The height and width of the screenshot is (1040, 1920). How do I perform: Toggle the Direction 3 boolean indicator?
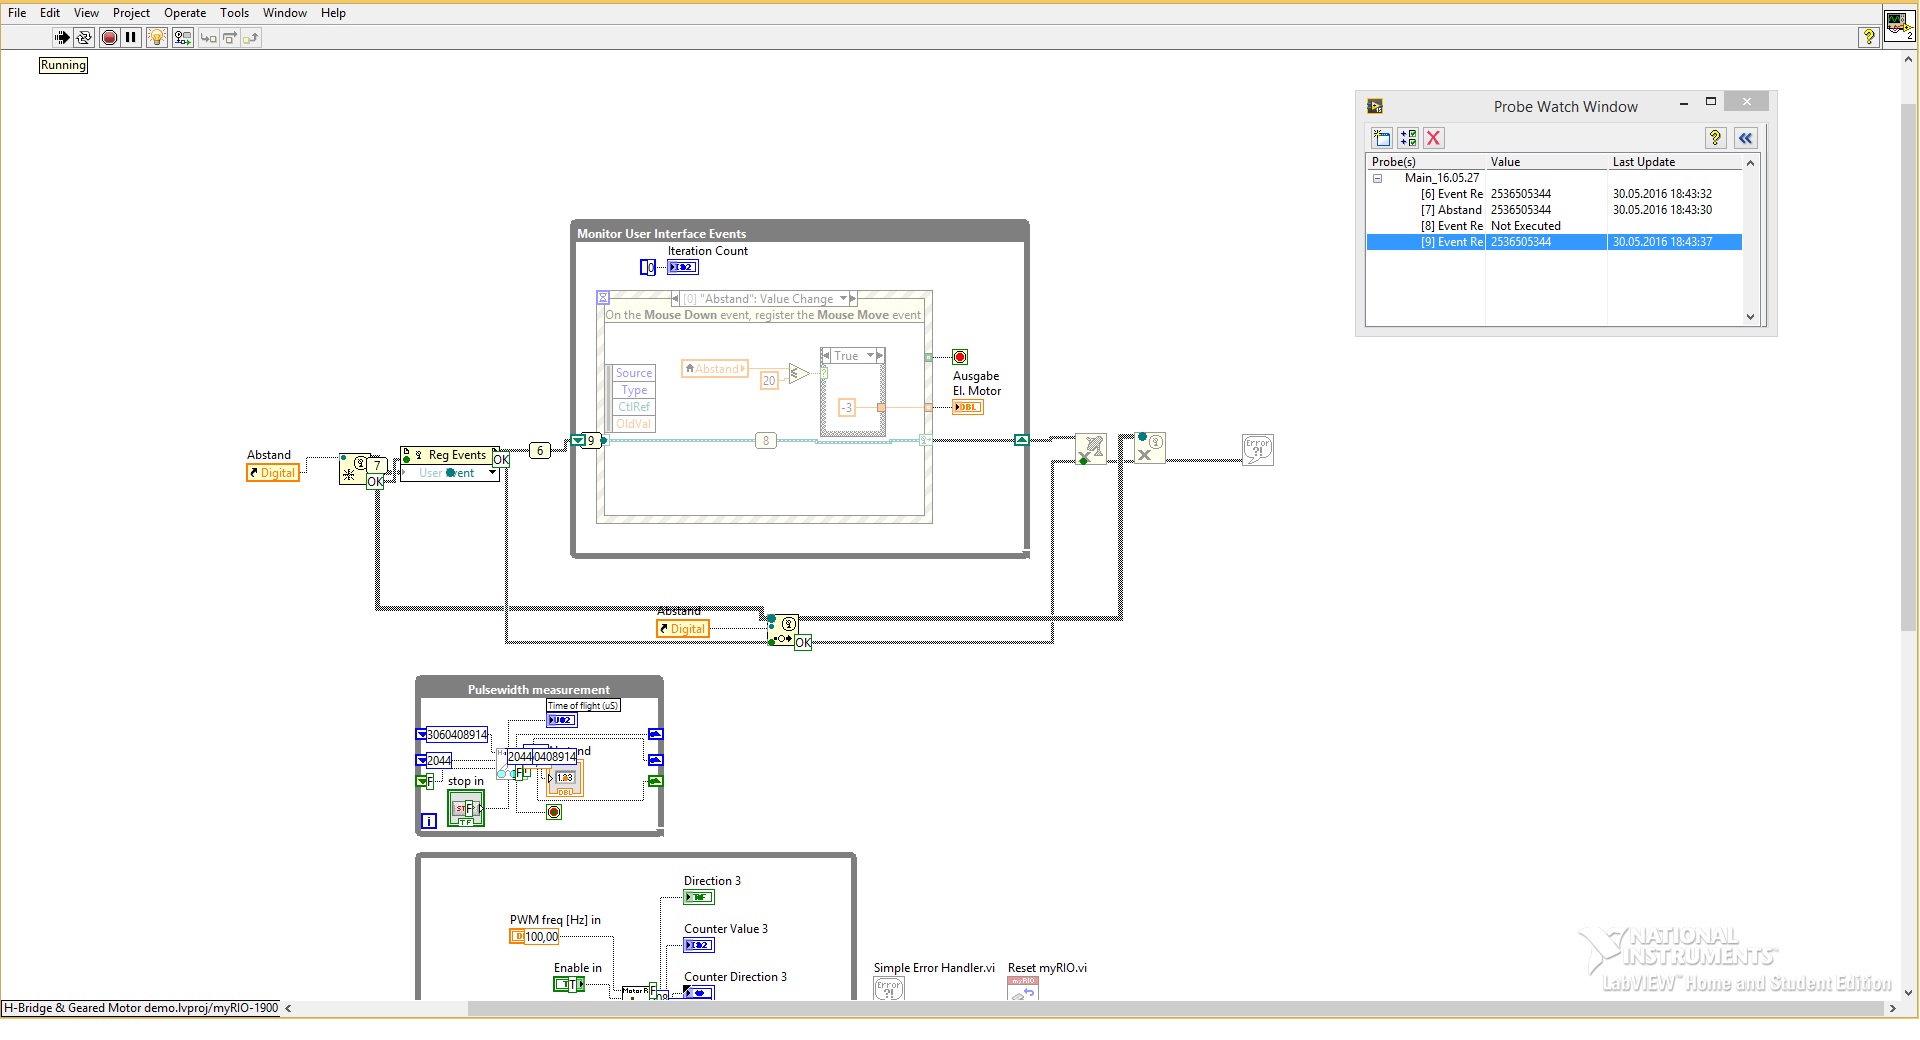pyautogui.click(x=698, y=897)
